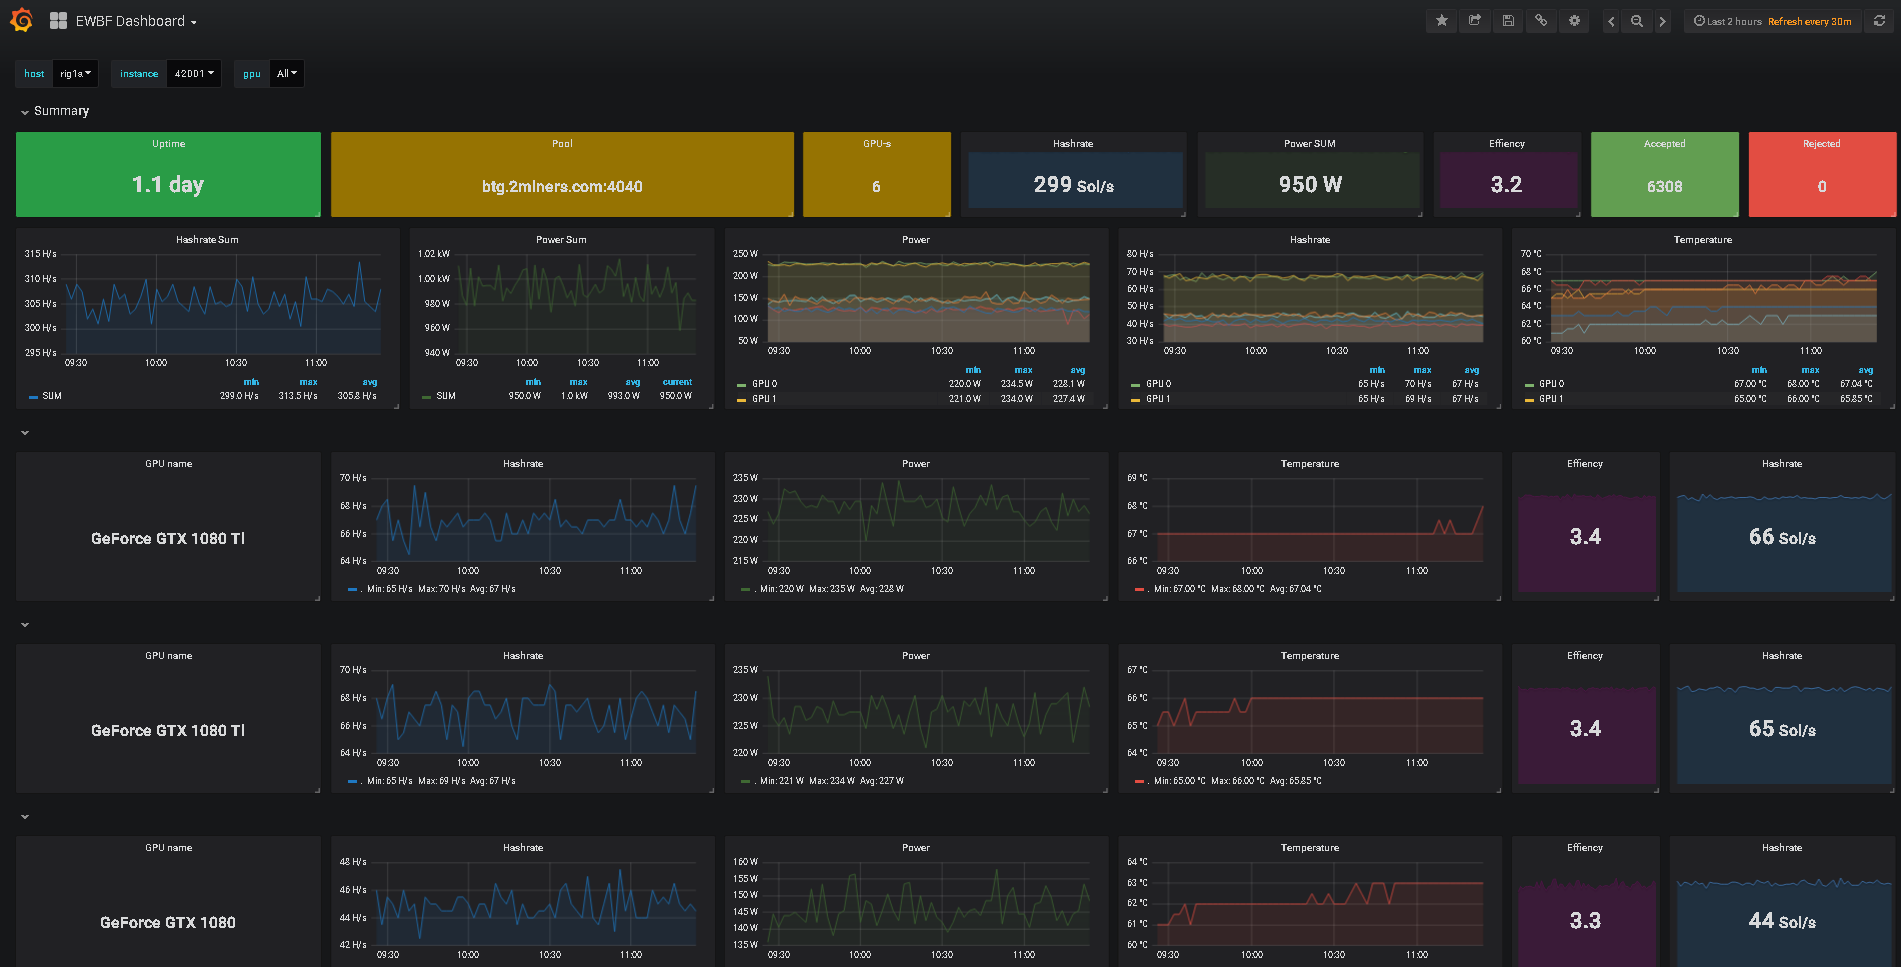Sort Hashrate Sum legend by min column

pyautogui.click(x=251, y=382)
